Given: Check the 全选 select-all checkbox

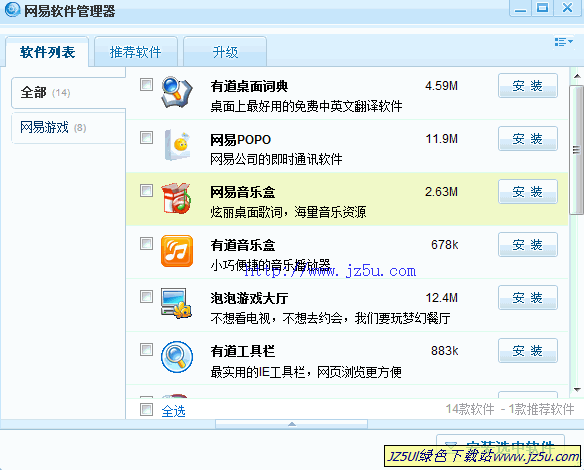Looking at the screenshot, I should click(146, 409).
